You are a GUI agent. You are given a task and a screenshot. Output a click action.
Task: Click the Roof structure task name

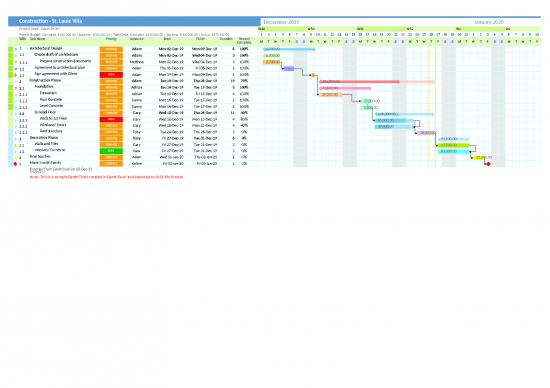tap(51, 131)
